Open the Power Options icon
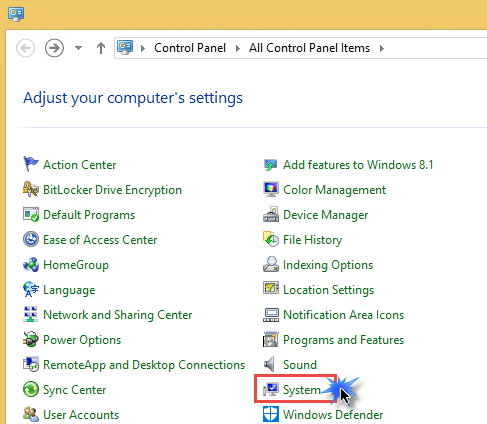The height and width of the screenshot is (424, 487). [31, 339]
